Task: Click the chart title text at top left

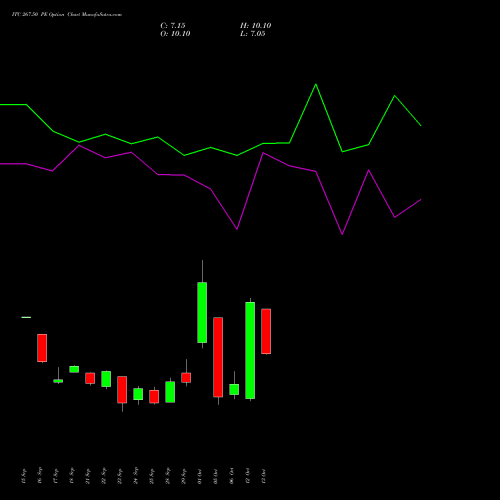Action: (x=67, y=14)
